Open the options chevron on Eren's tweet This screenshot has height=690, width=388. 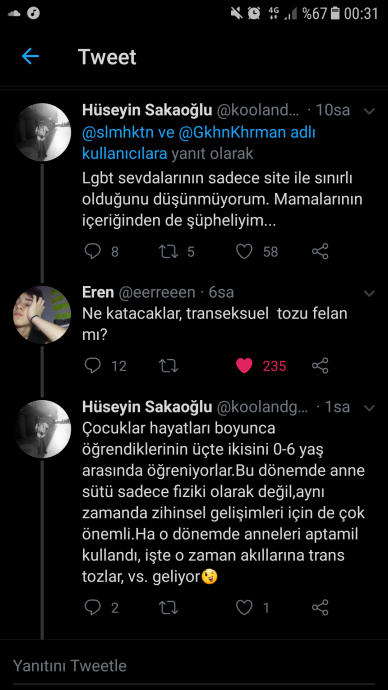(370, 294)
